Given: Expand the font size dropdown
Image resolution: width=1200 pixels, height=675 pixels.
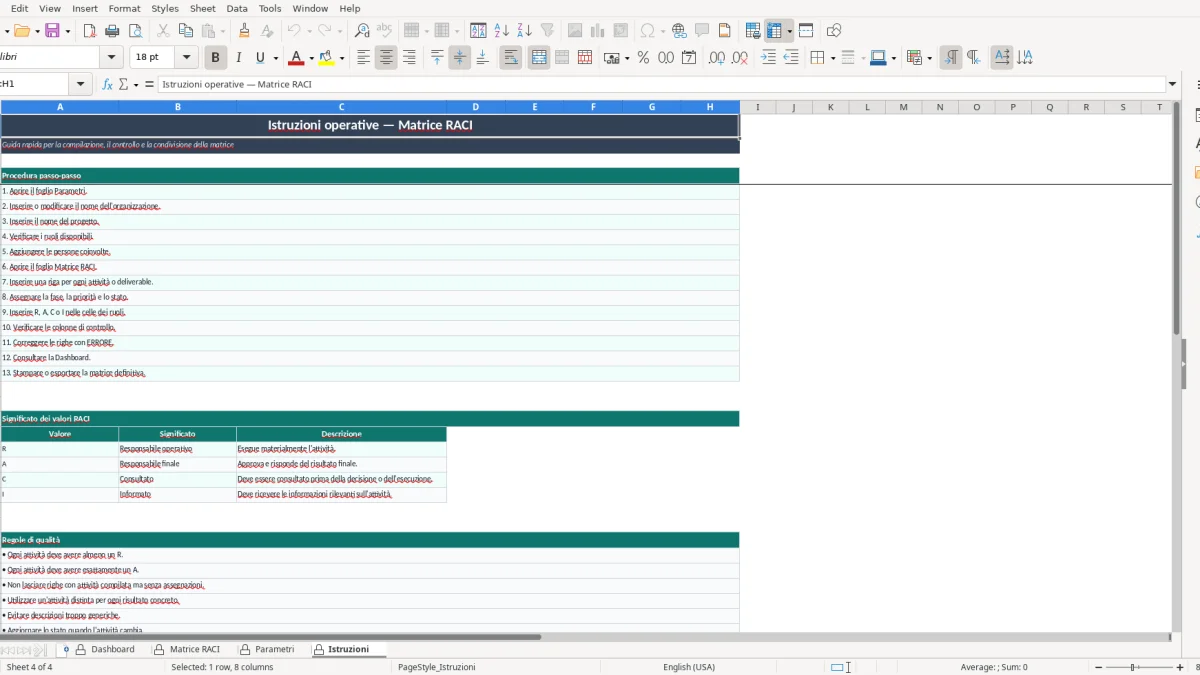Looking at the screenshot, I should click(x=186, y=58).
